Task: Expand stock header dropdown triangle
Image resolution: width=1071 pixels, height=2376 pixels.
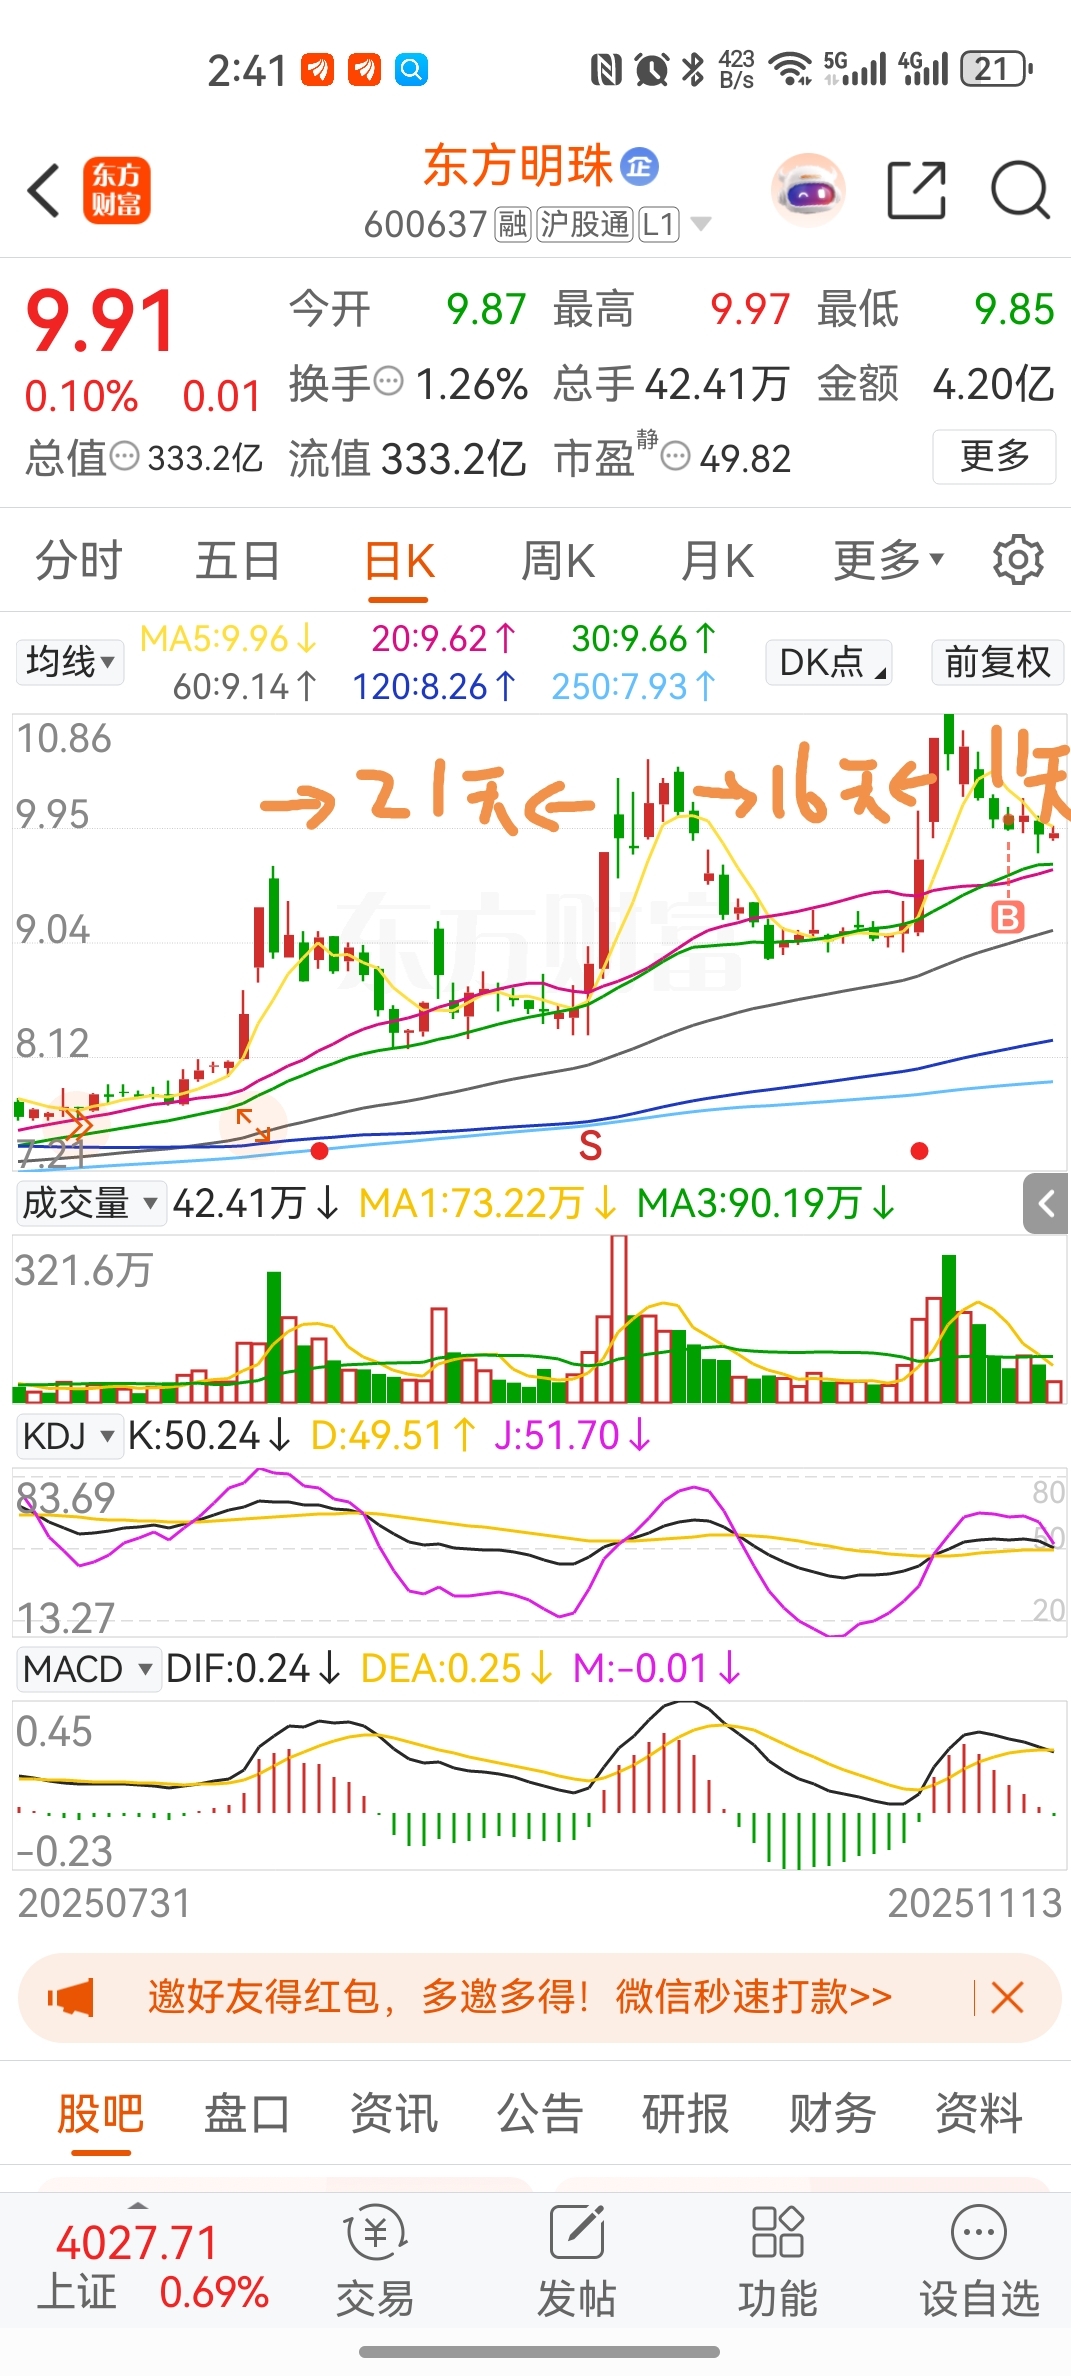Action: point(702,224)
